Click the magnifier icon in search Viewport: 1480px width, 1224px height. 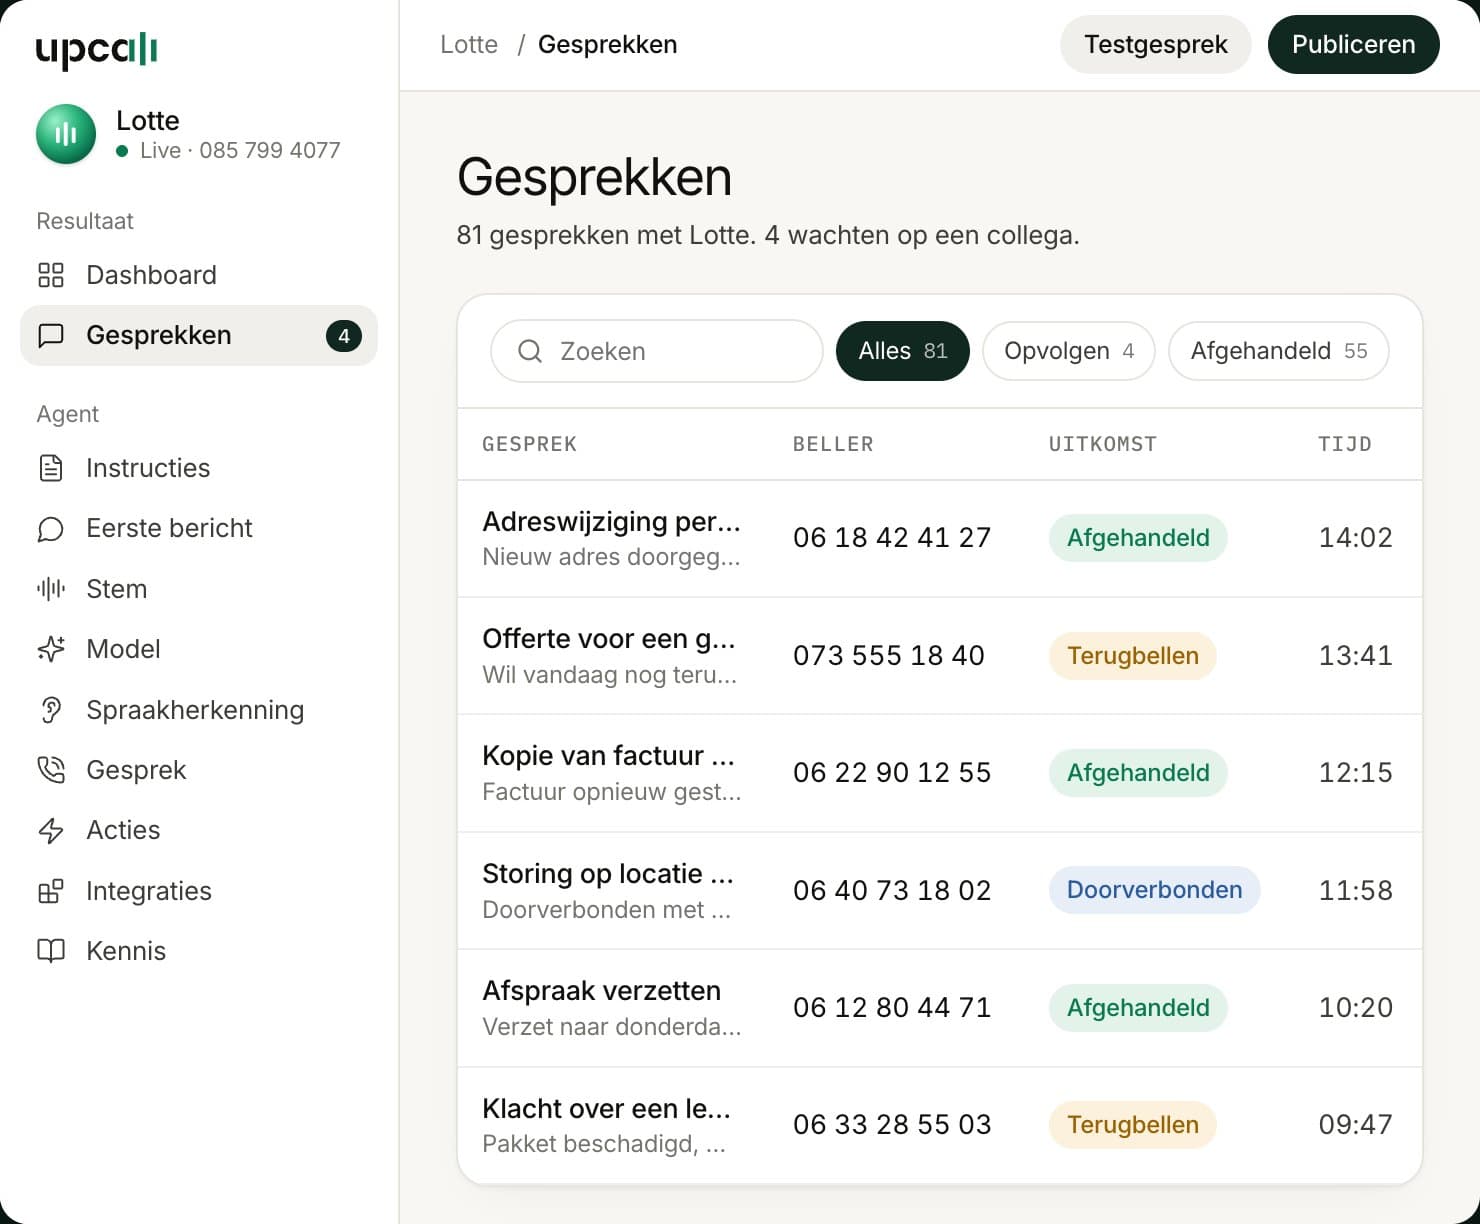[x=530, y=351]
